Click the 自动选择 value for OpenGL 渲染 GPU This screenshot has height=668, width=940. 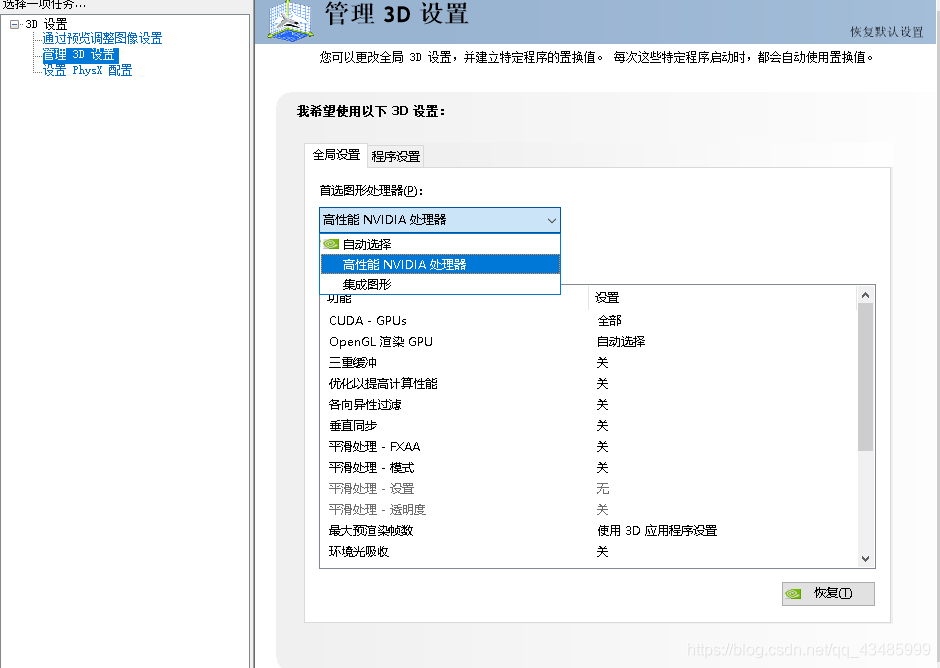click(620, 342)
